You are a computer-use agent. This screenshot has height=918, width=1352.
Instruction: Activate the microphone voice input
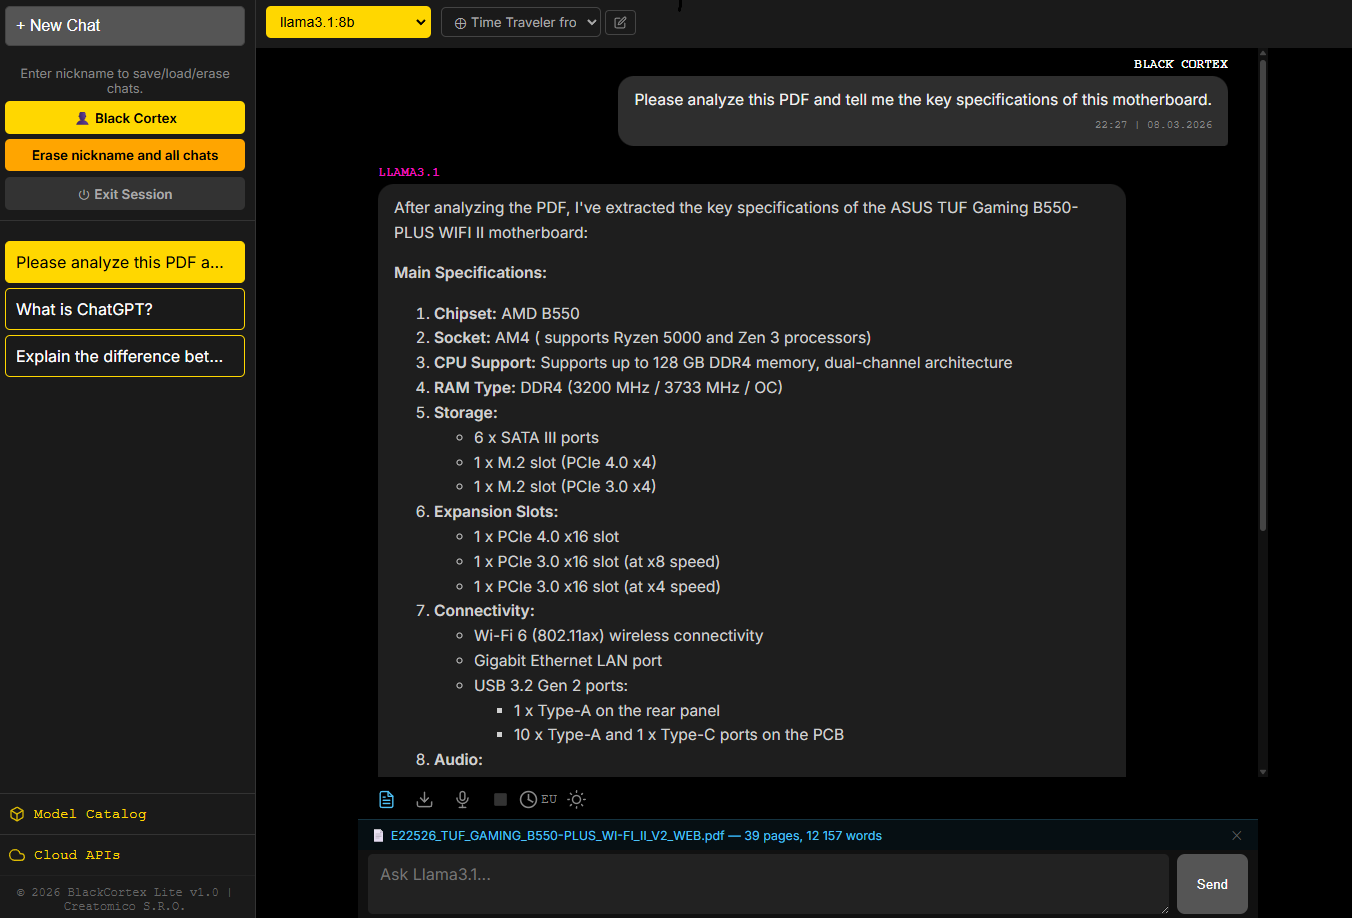tap(462, 799)
